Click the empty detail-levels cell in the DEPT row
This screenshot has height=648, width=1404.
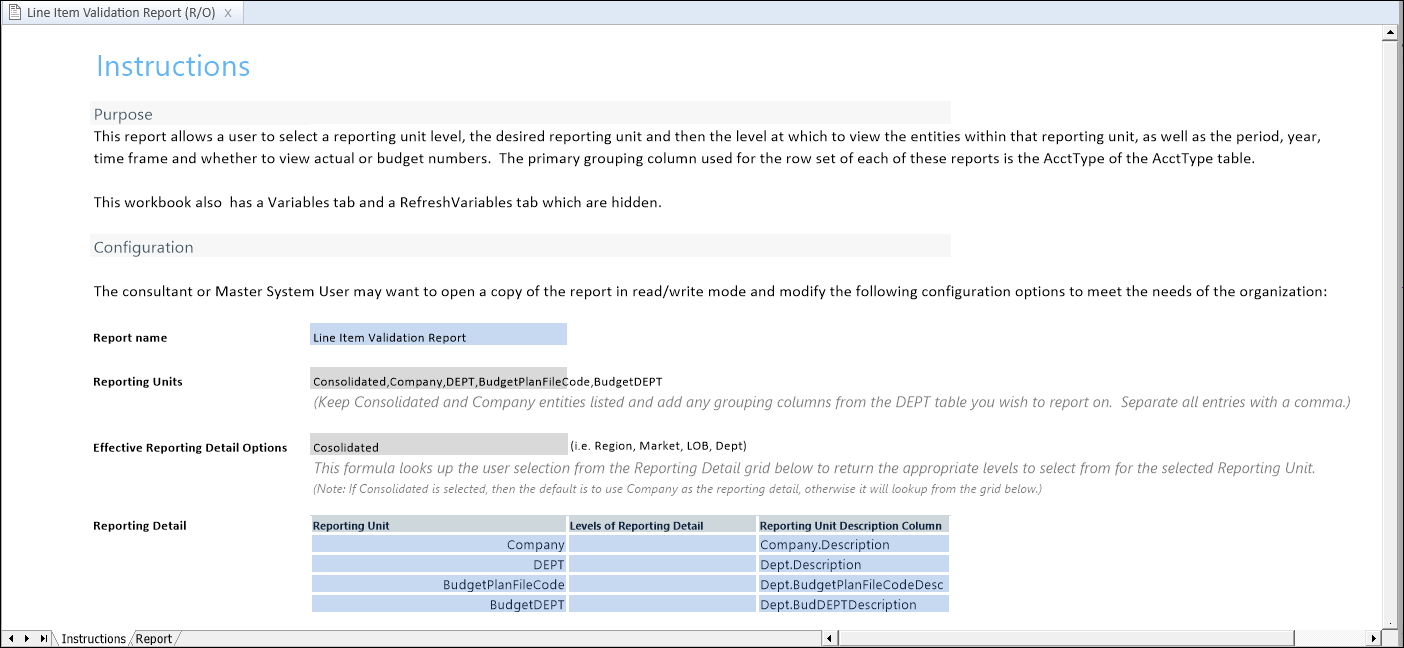click(x=663, y=565)
